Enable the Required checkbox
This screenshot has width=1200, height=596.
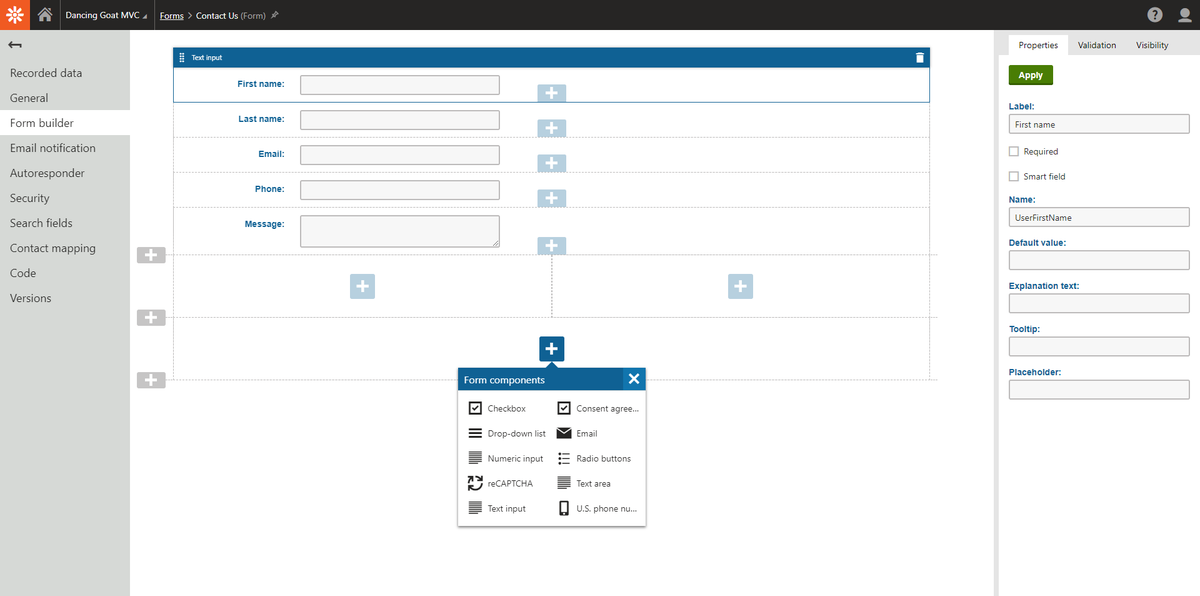[x=1013, y=151]
